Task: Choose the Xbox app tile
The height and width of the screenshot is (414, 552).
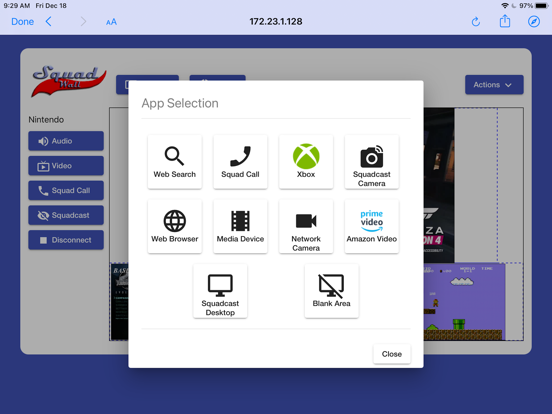Action: (306, 162)
